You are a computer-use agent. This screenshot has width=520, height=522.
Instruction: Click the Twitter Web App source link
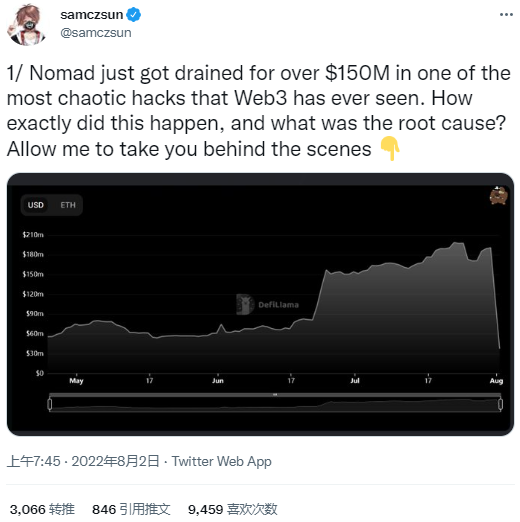[x=222, y=461]
